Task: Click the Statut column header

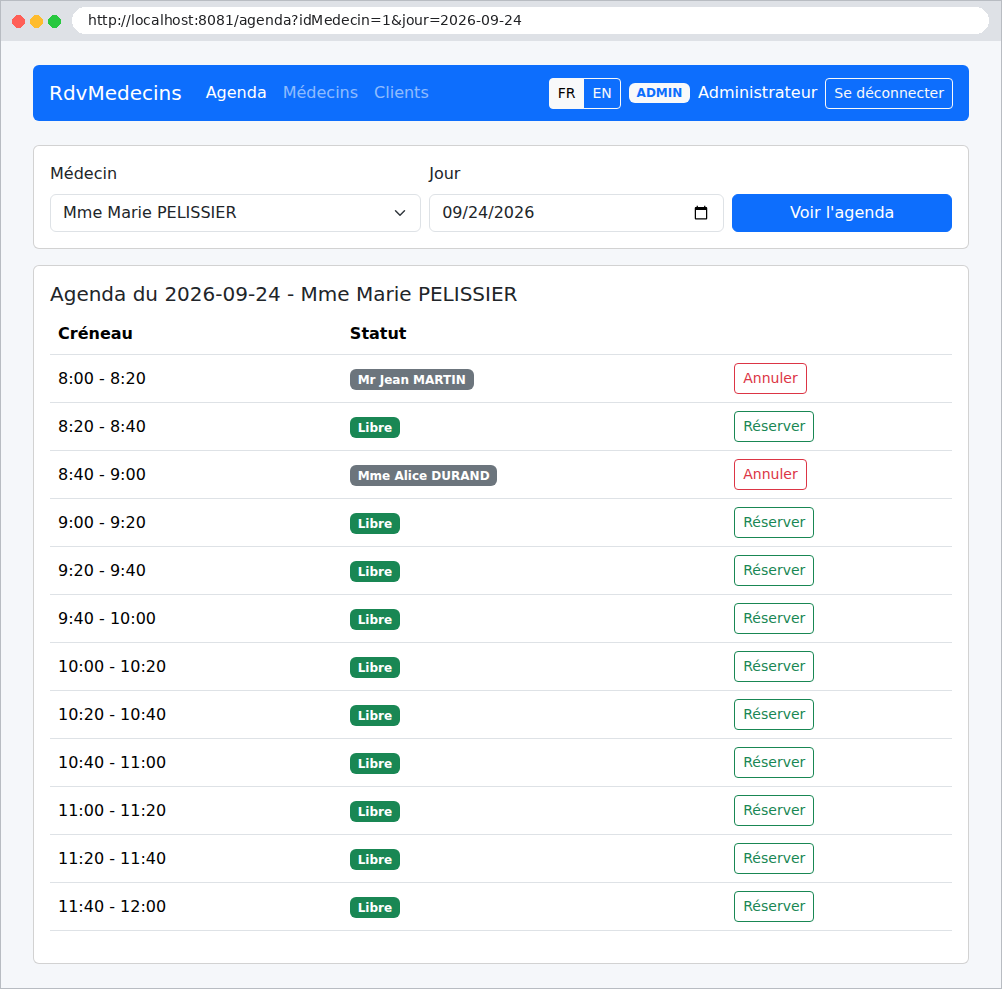Action: click(378, 333)
